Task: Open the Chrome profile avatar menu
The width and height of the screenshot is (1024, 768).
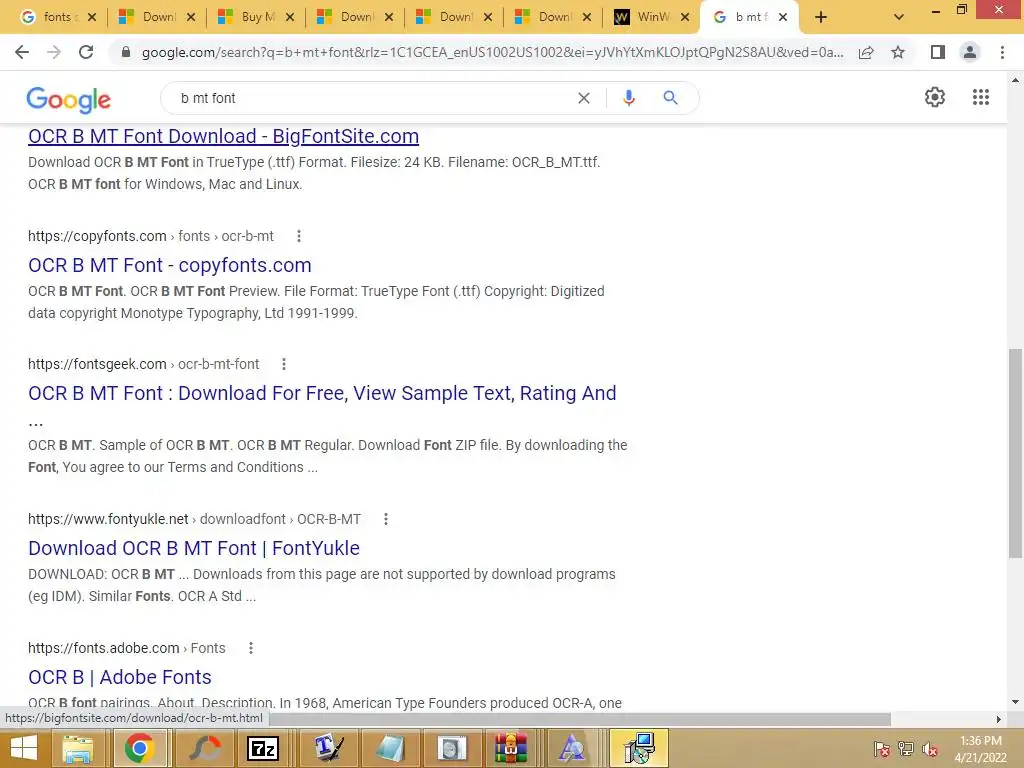Action: click(970, 52)
